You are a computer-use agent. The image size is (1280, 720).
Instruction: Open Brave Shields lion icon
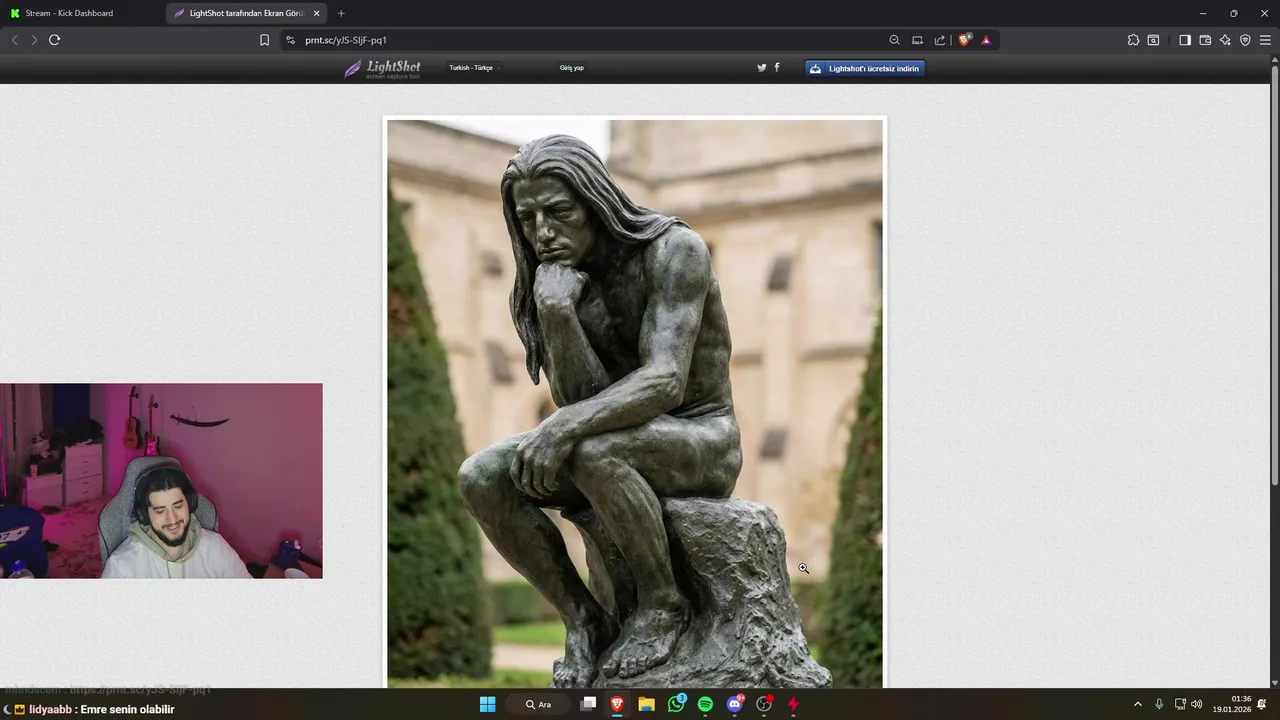tap(964, 40)
